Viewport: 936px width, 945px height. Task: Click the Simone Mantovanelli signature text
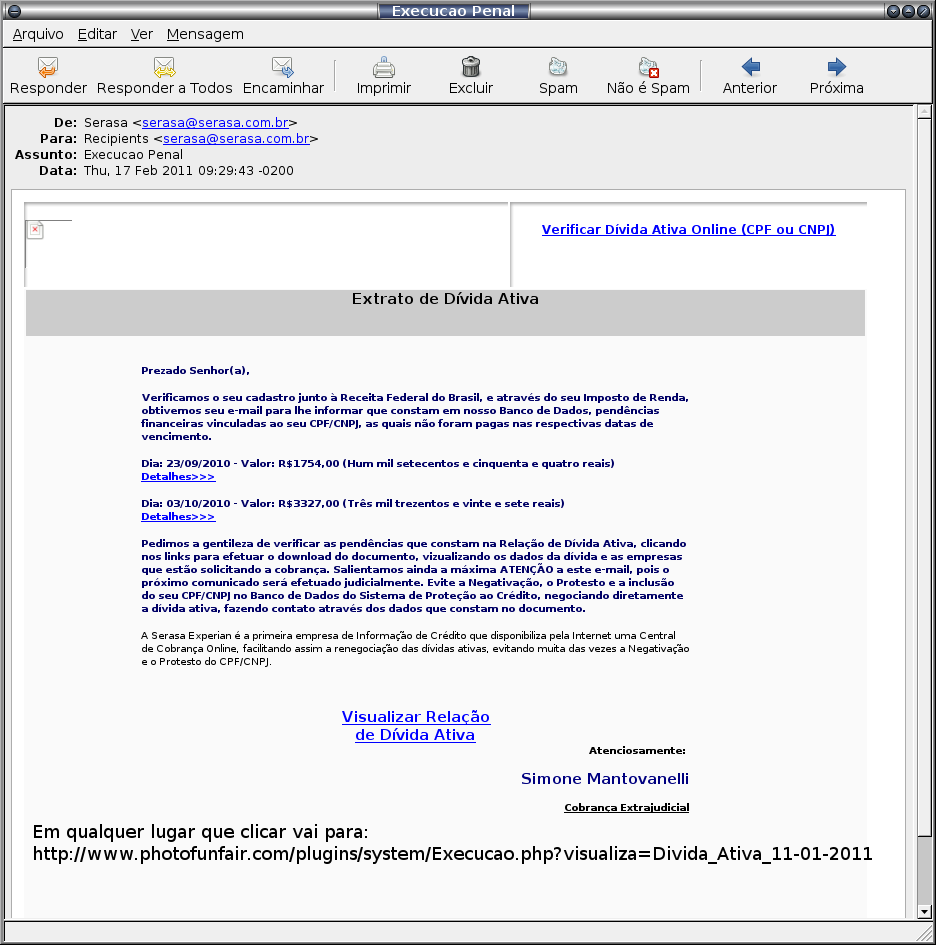605,779
